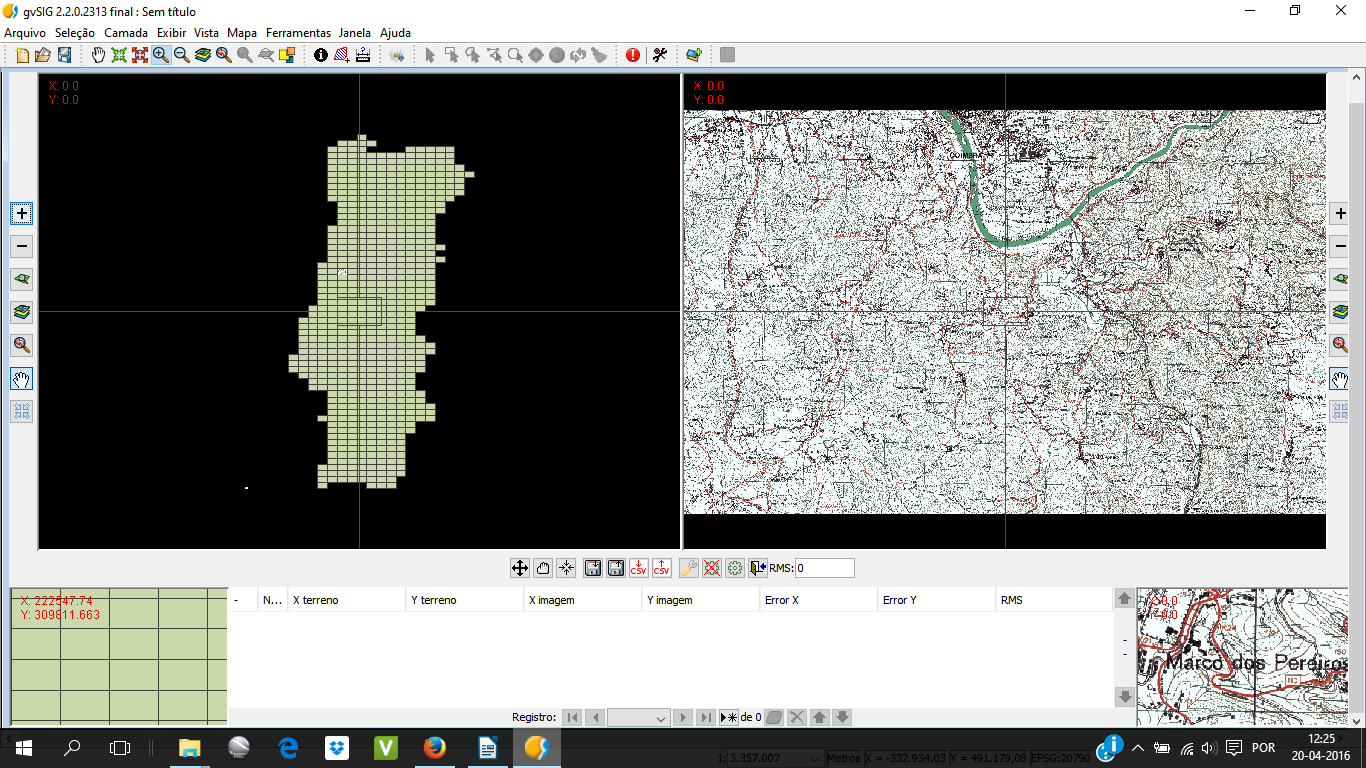
Task: Click the wrench options icon in georeferencing toolbar
Action: 689,568
